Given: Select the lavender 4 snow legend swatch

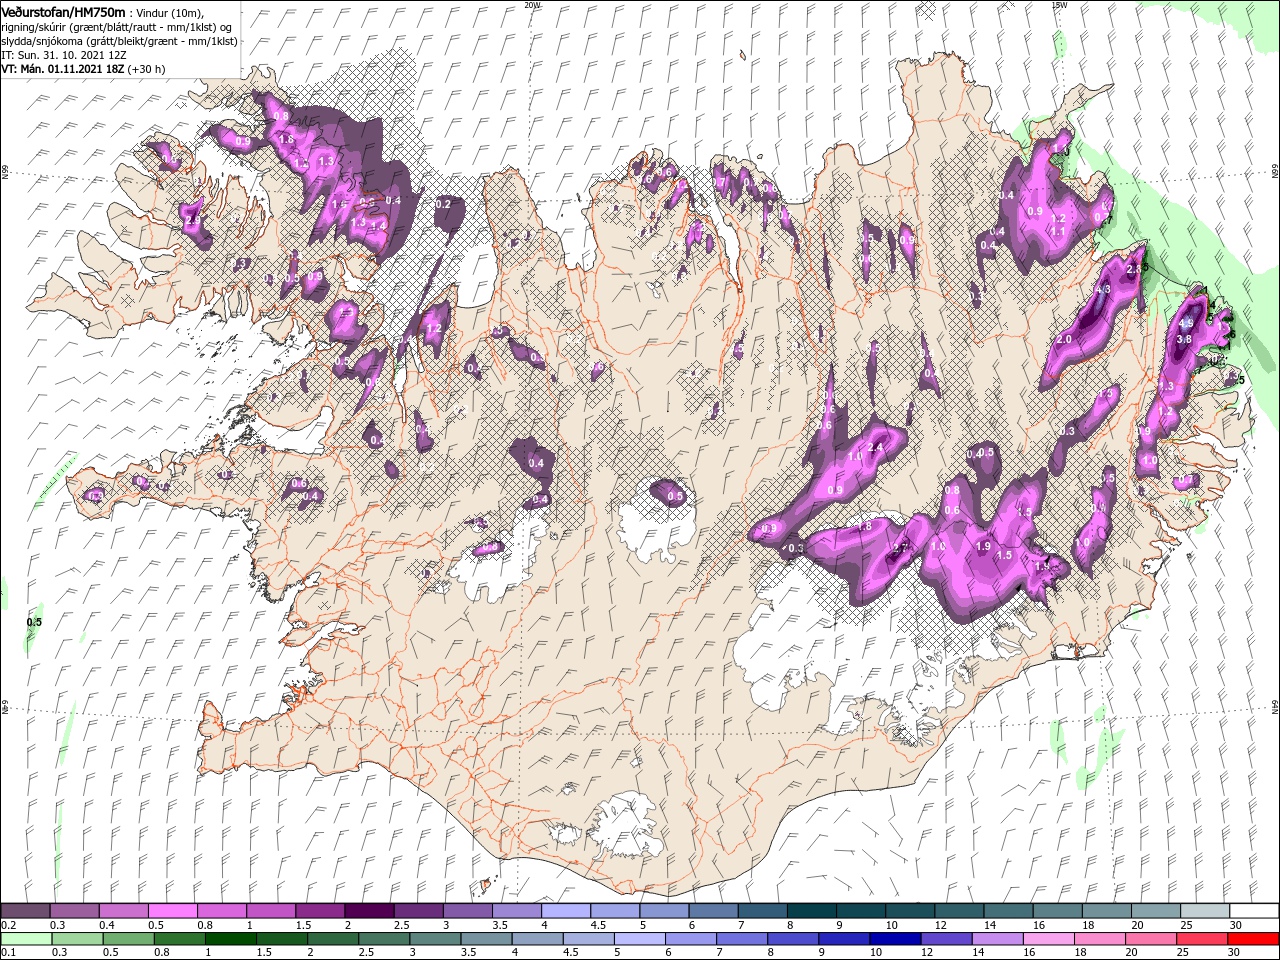Looking at the screenshot, I should tap(565, 911).
